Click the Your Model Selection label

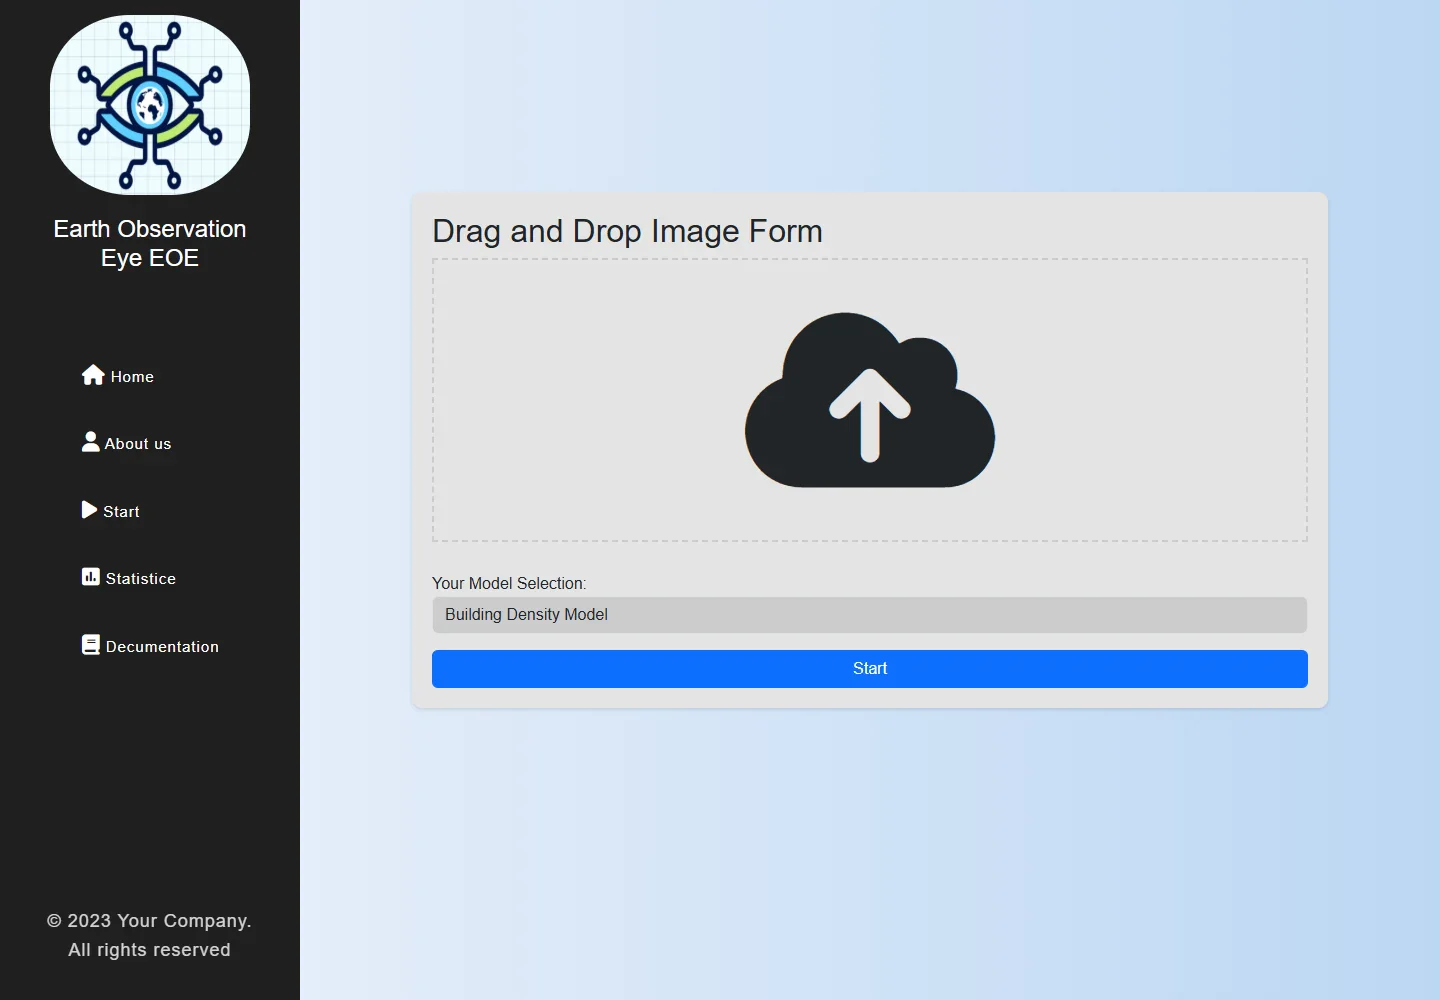509,583
